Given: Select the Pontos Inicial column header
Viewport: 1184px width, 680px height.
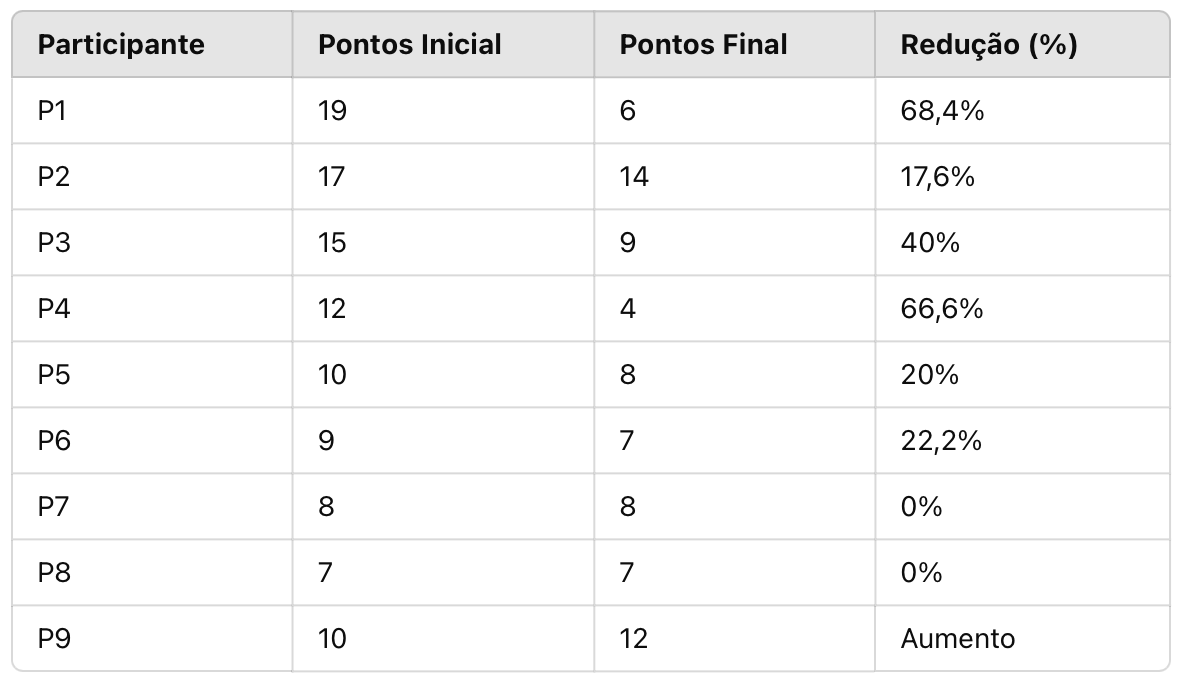Looking at the screenshot, I should [x=443, y=45].
